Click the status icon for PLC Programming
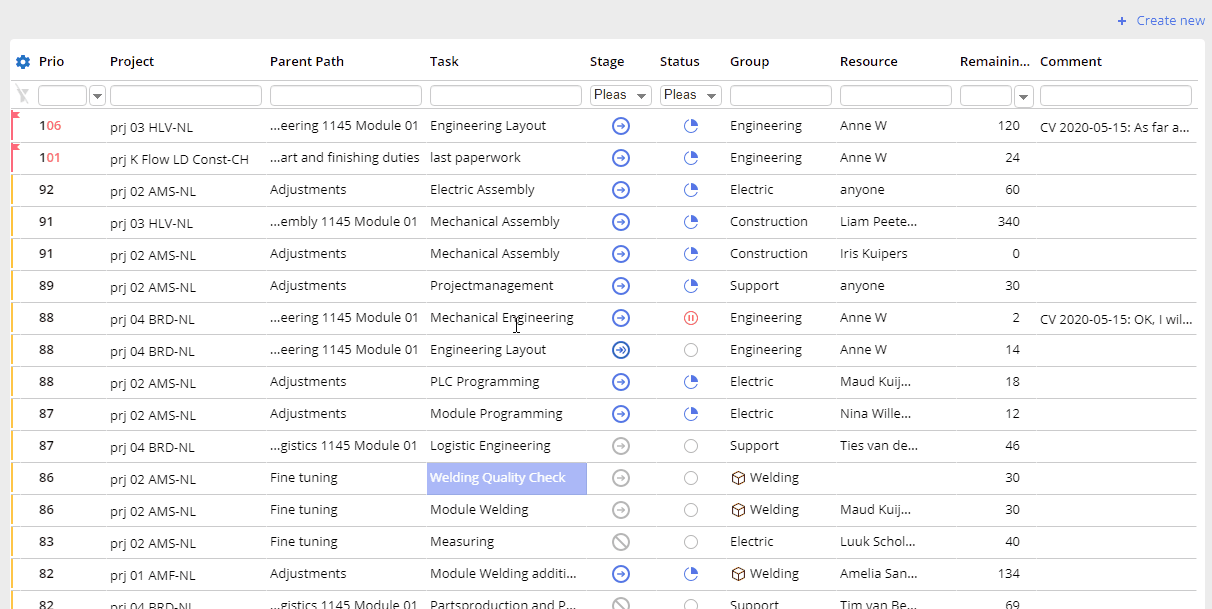Image resolution: width=1212 pixels, height=609 pixels. pos(691,382)
